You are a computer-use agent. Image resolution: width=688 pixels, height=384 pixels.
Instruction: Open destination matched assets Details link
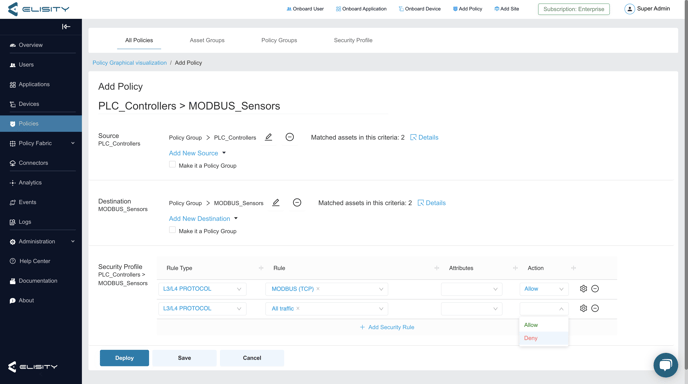click(432, 203)
